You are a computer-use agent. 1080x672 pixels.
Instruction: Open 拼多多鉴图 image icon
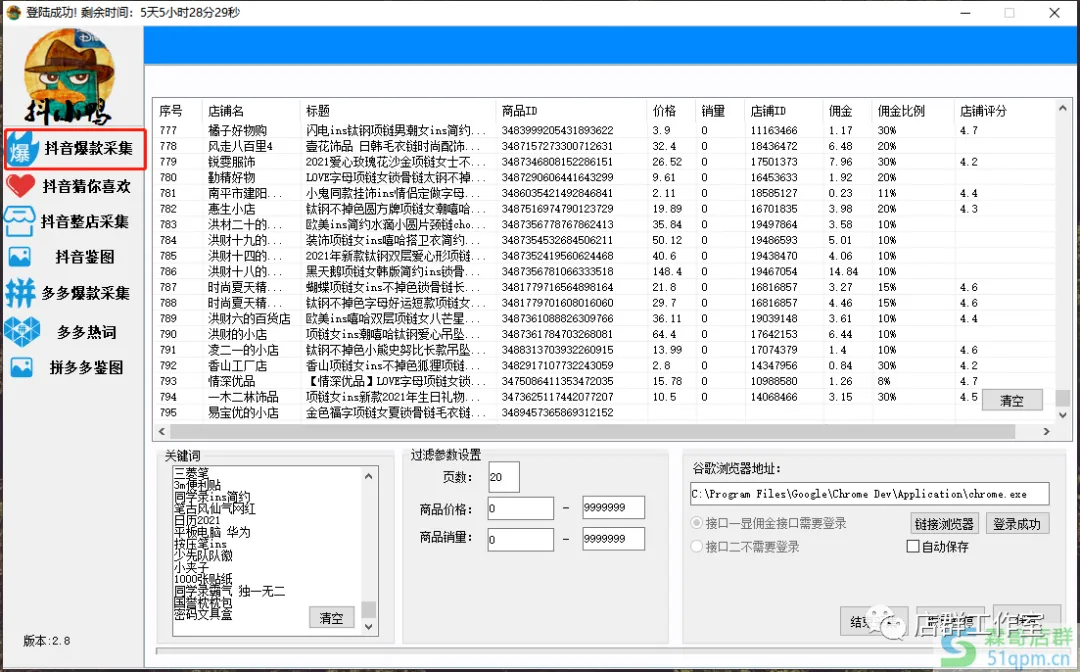pyautogui.click(x=20, y=367)
